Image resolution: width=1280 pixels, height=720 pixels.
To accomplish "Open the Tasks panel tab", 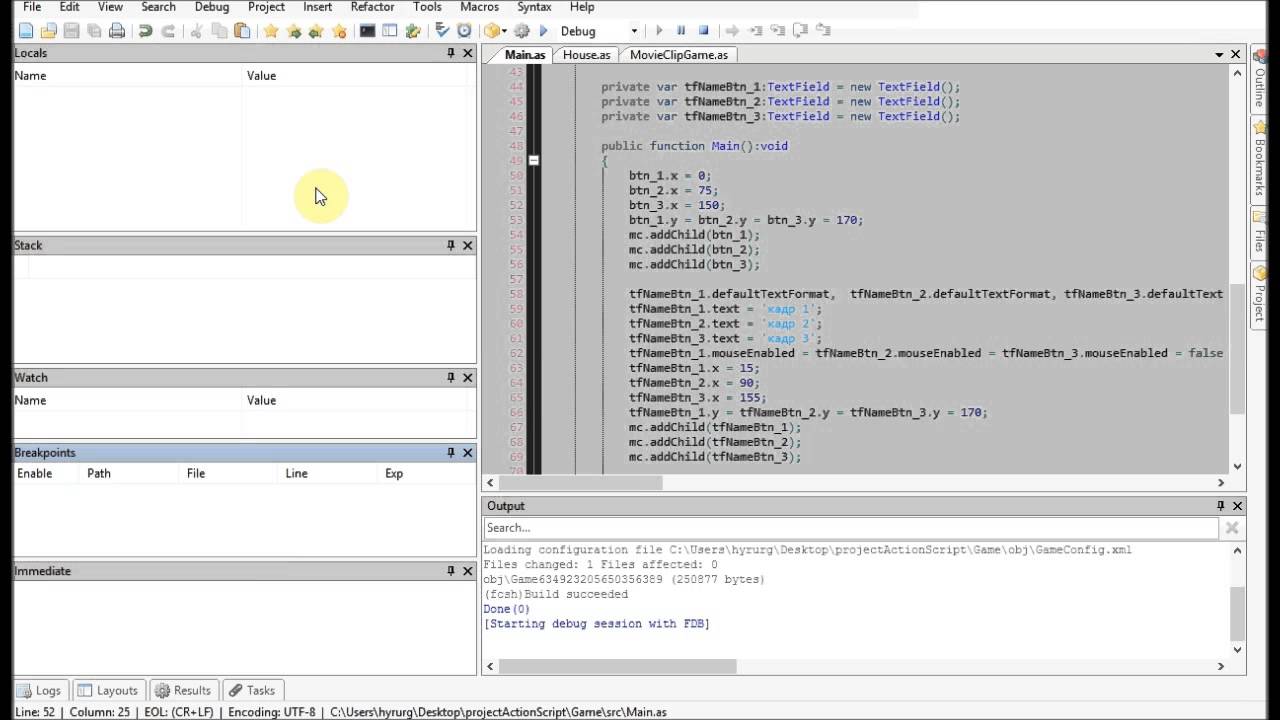I will [251, 690].
